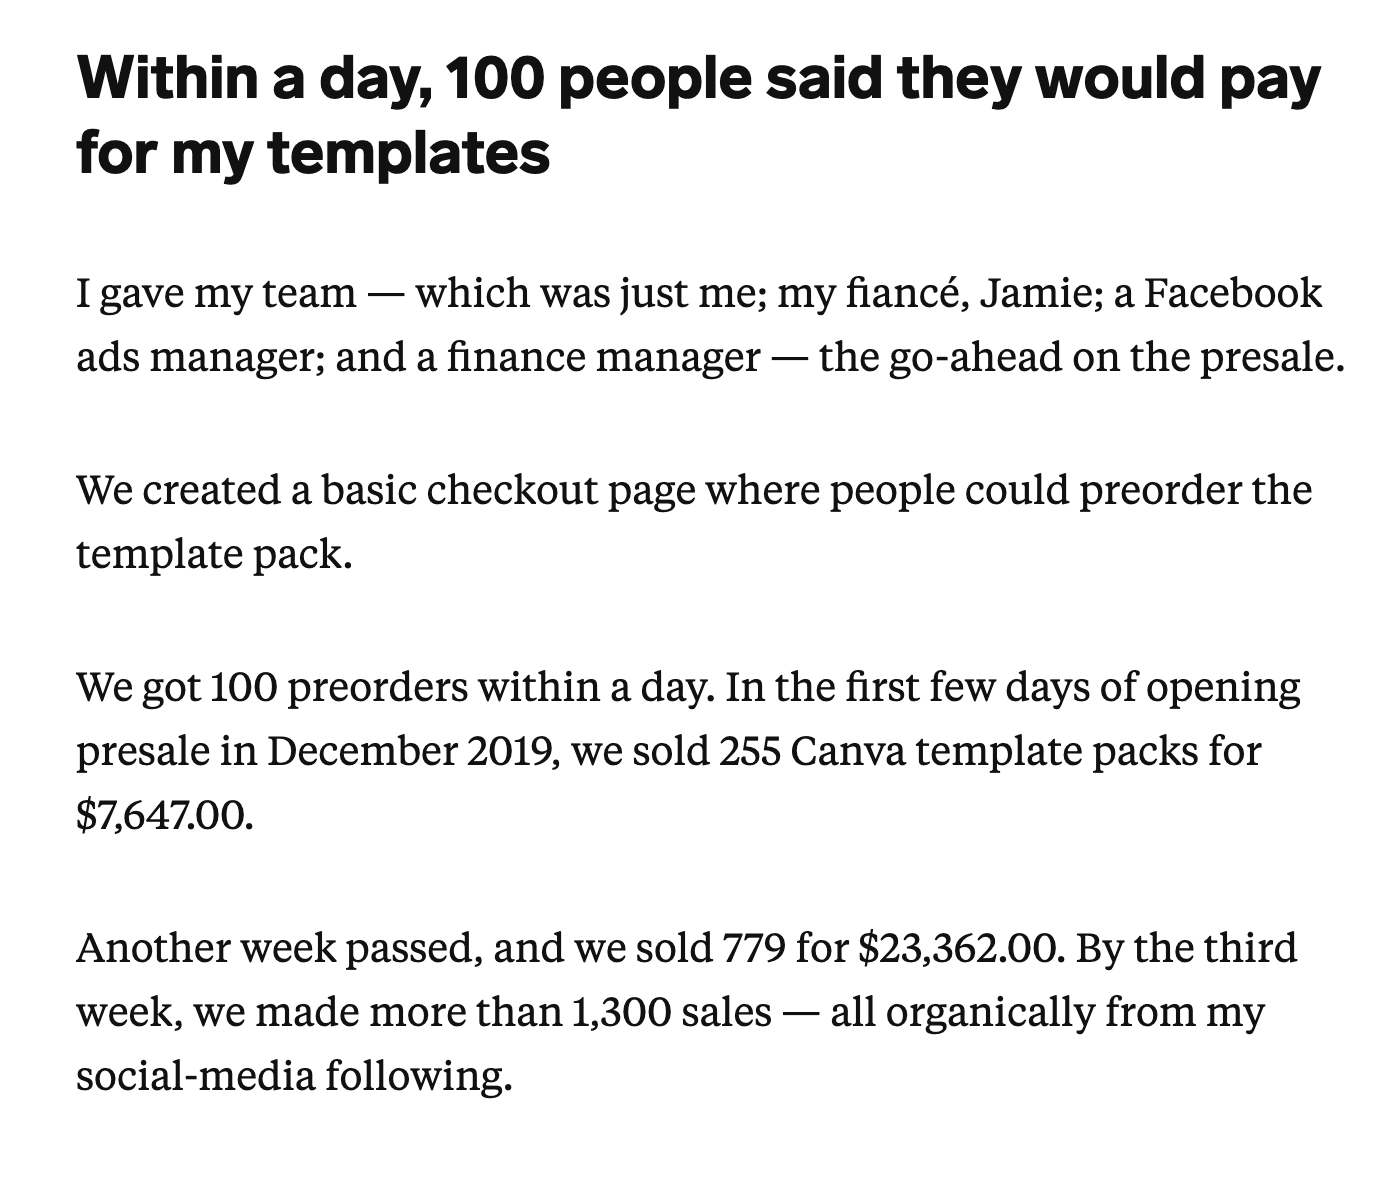The width and height of the screenshot is (1380, 1178).
Task: Click 'social-media following.' at the end
Action: coord(294,1076)
